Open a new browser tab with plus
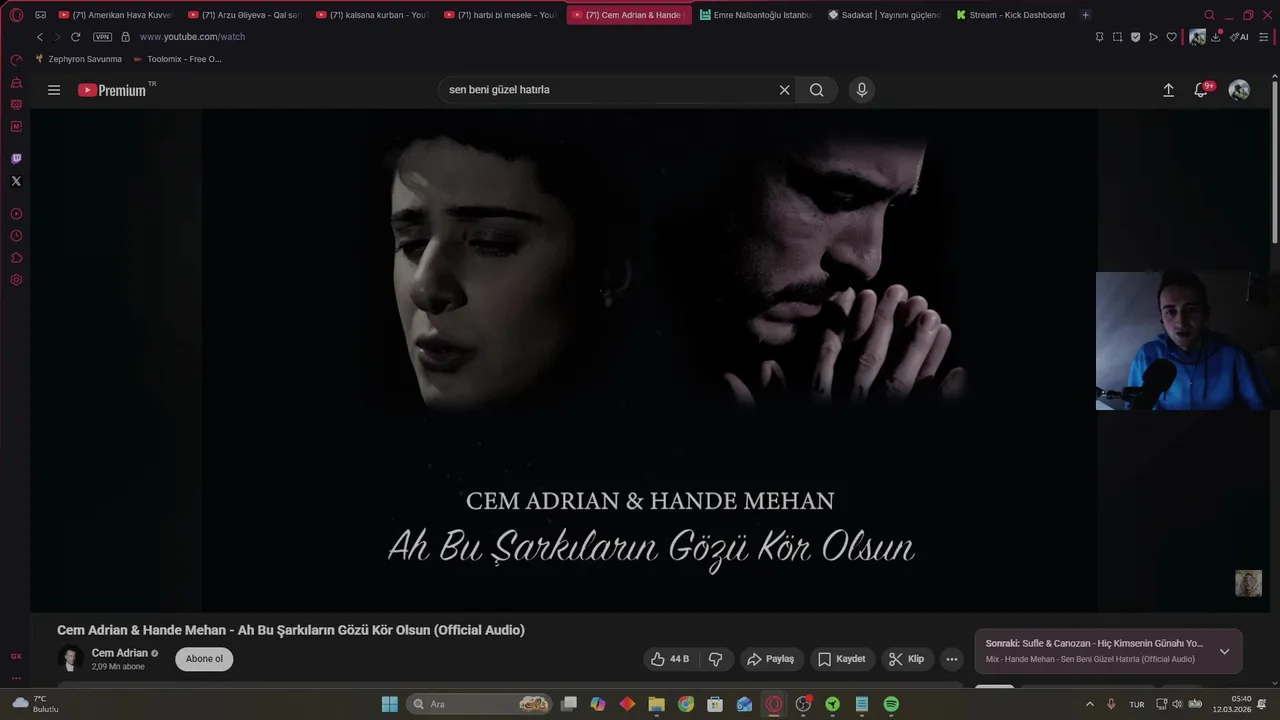 pos(1085,15)
